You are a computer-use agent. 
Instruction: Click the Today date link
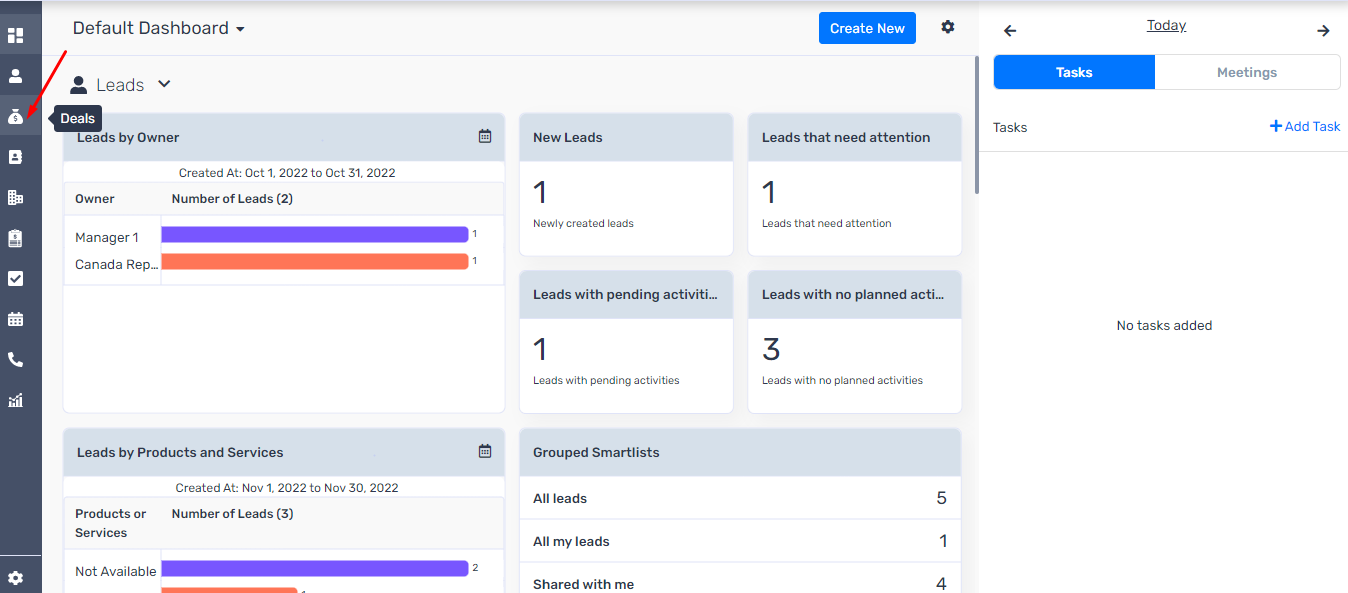1166,25
